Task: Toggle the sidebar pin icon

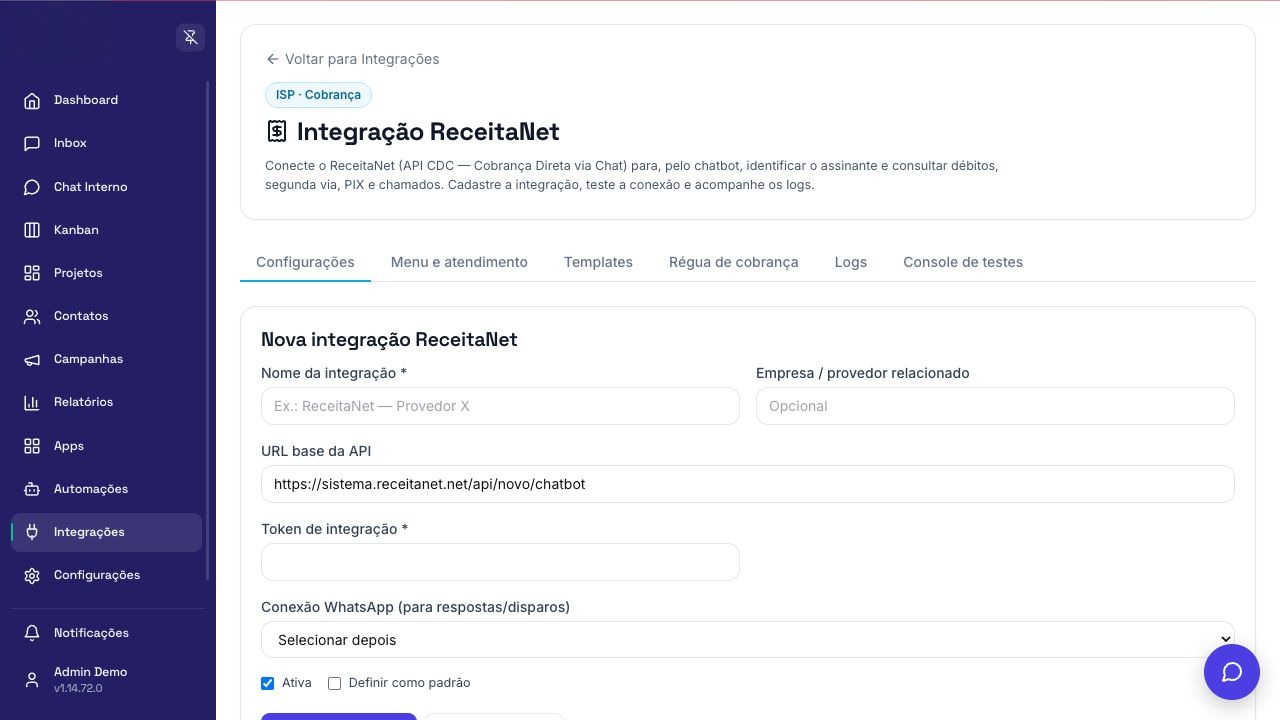Action: pos(190,38)
